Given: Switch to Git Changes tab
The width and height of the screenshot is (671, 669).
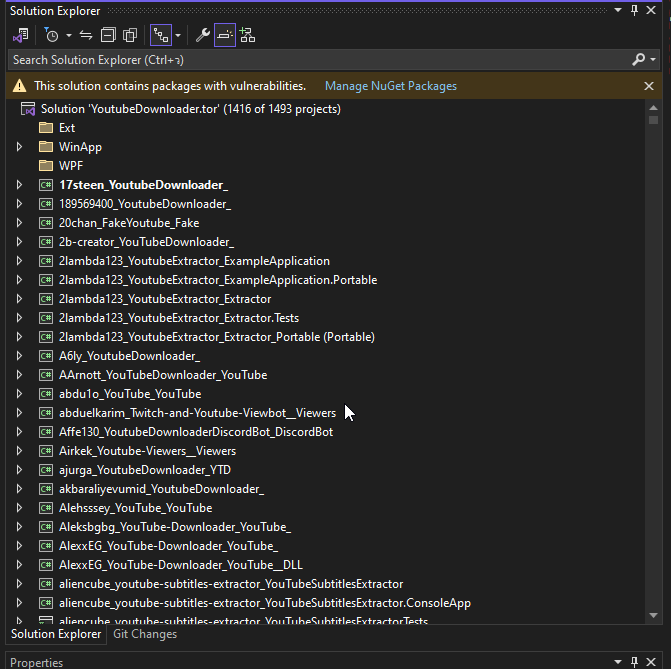Looking at the screenshot, I should tap(145, 634).
